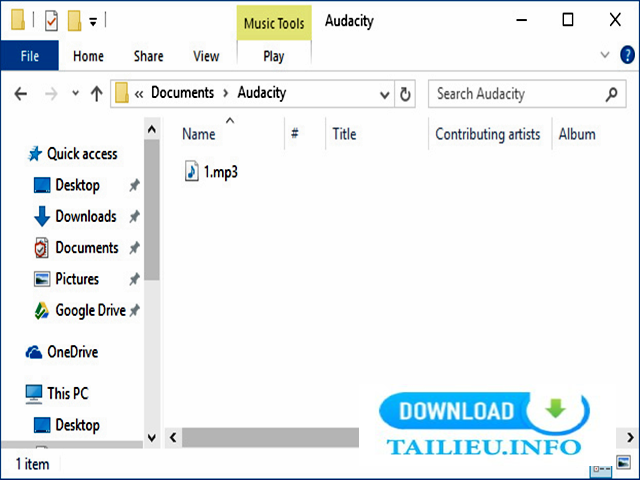Click navigation pane scroll up arrow

[x=152, y=130]
